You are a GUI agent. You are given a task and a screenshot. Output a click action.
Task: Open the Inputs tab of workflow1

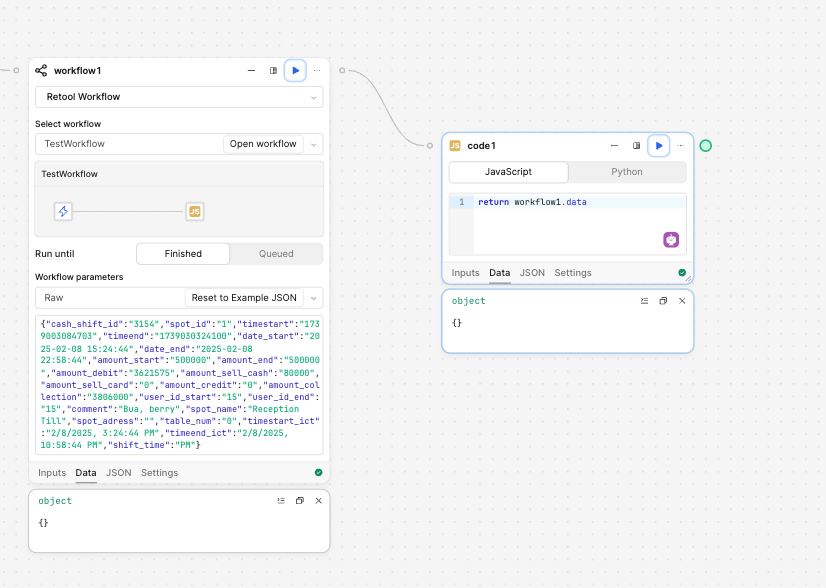point(52,473)
